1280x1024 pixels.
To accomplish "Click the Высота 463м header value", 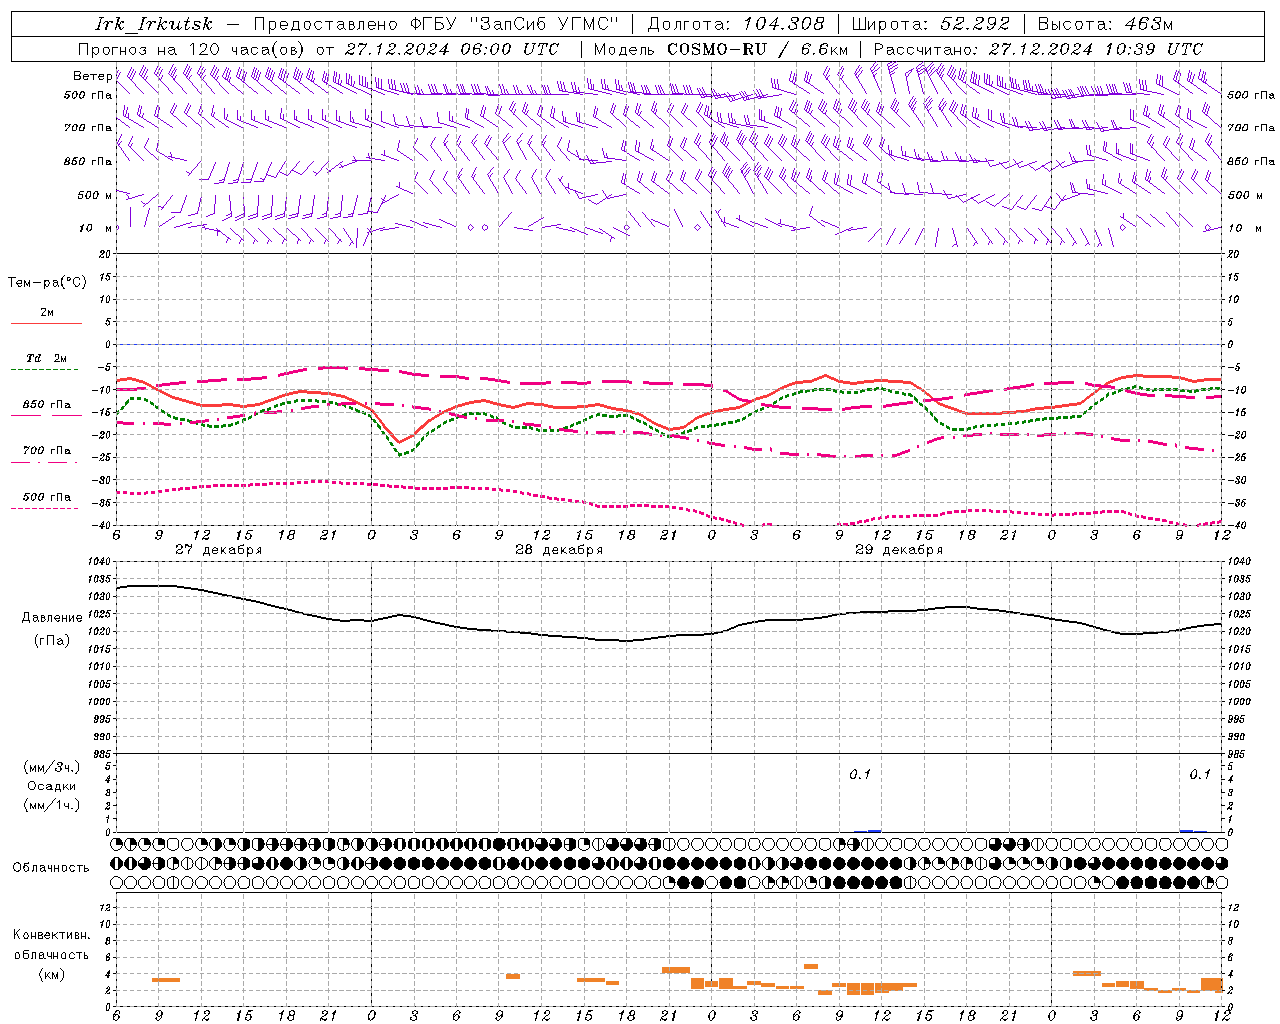I will (1105, 24).
